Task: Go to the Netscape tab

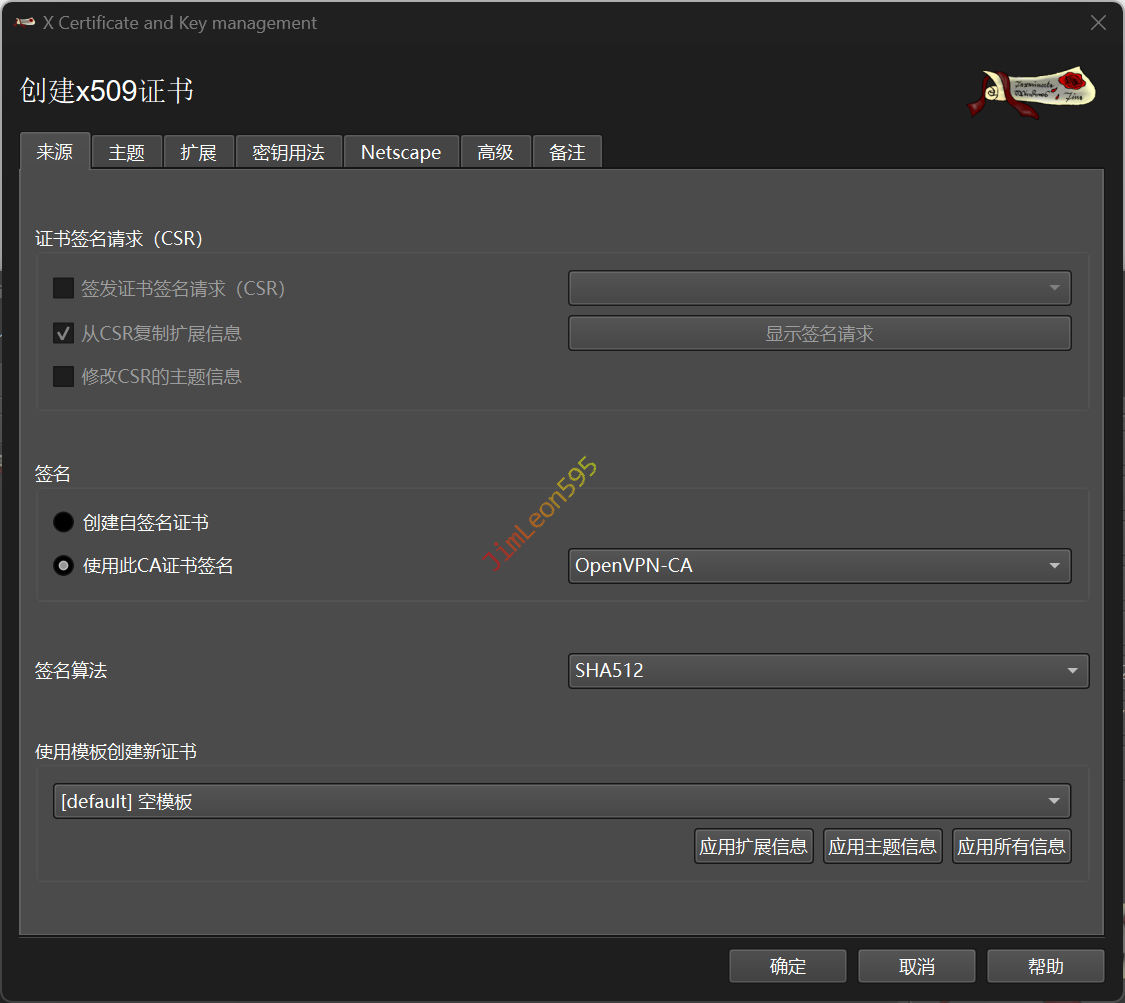Action: point(400,153)
